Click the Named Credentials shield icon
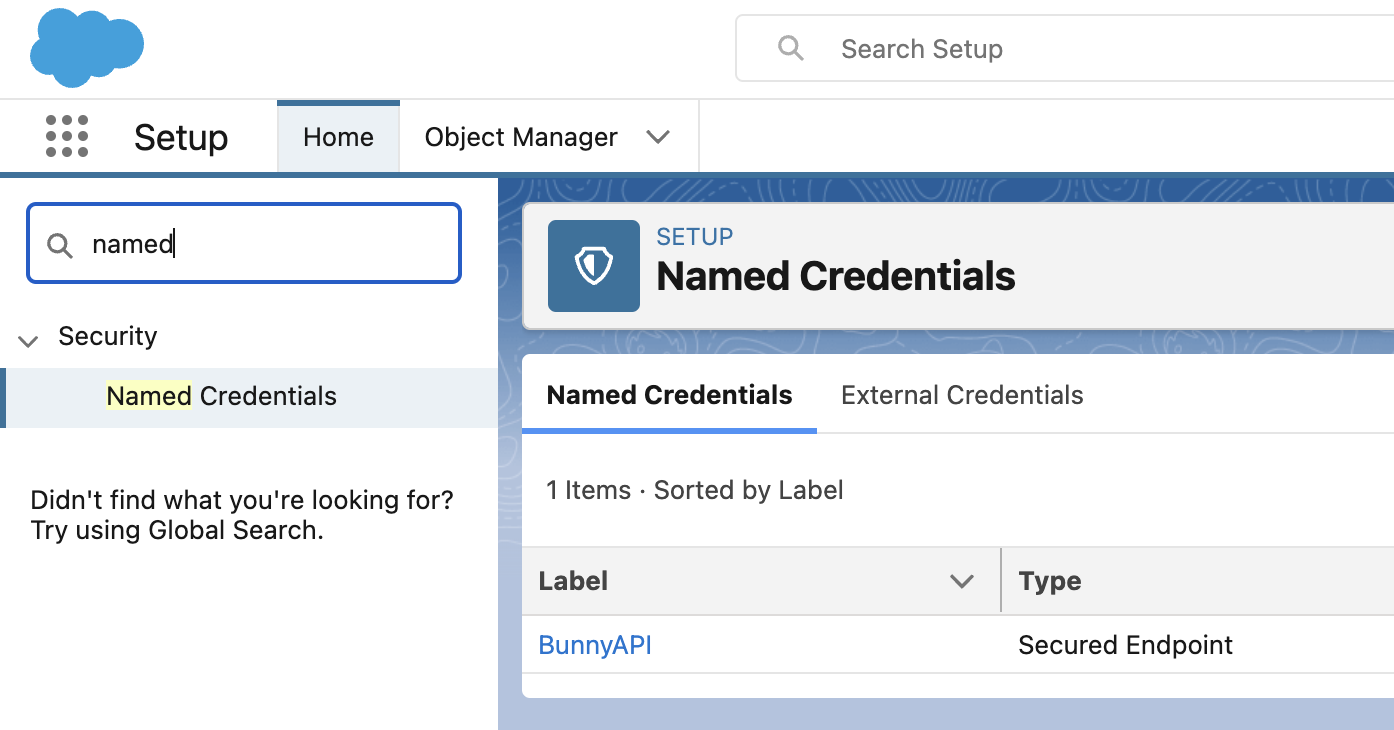The width and height of the screenshot is (1394, 730). pos(594,266)
